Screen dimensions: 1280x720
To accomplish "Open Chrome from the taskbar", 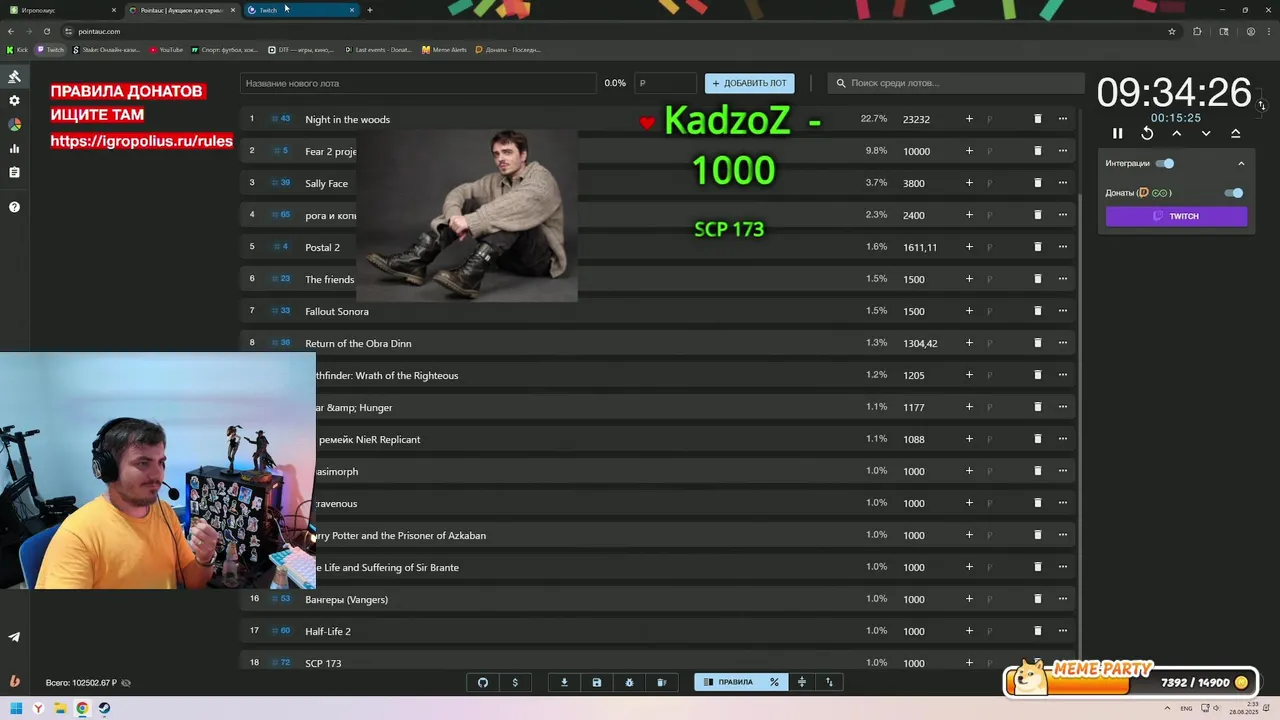I will 82,708.
